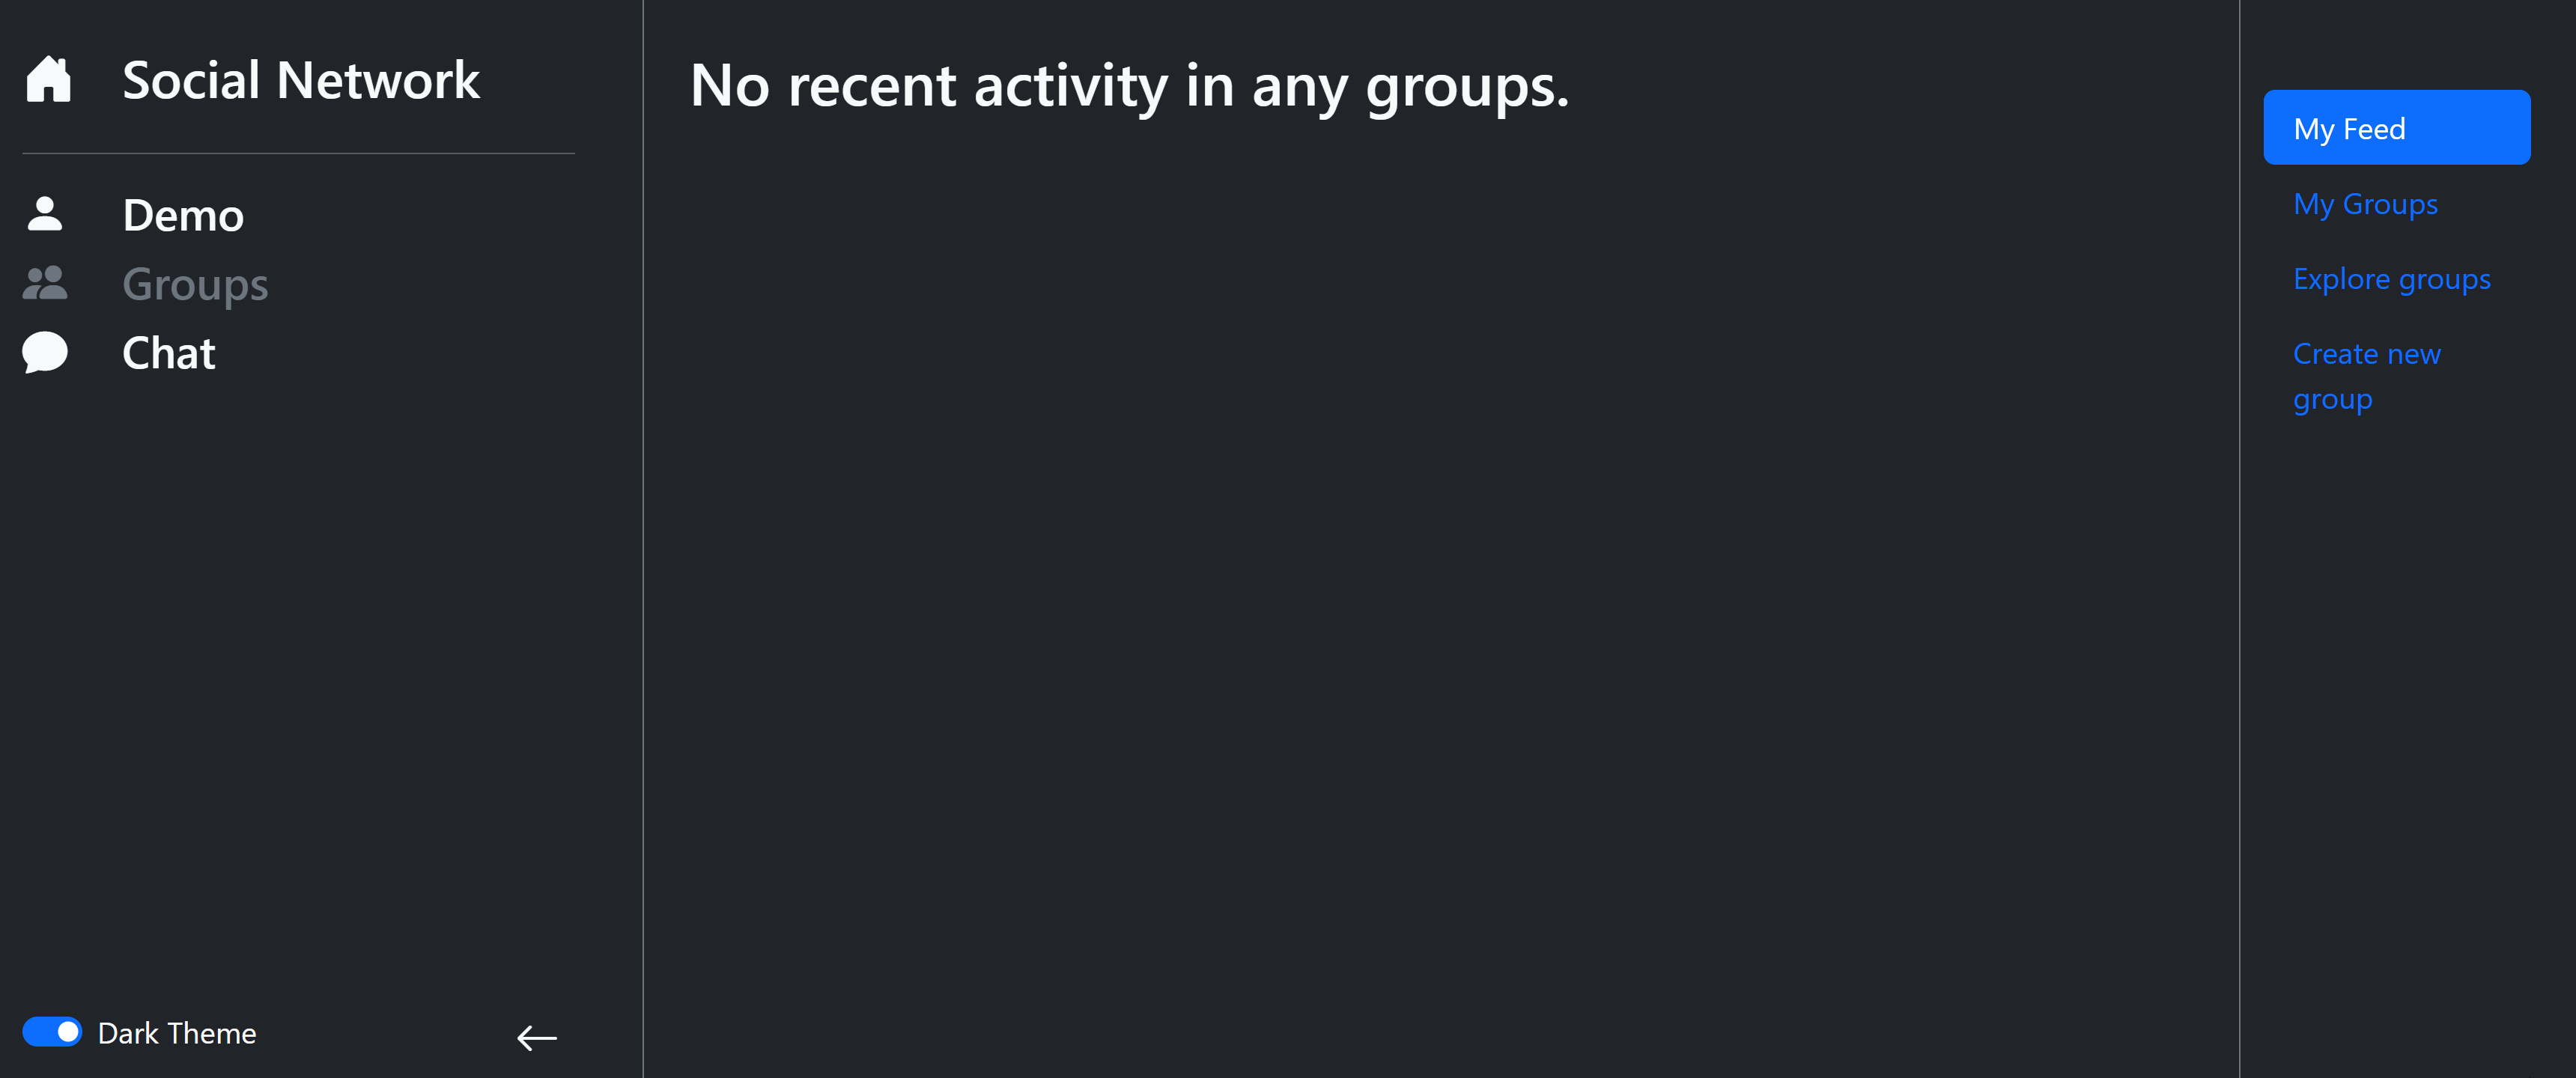Screen dimensions: 2576x1078
Task: Click the divider line below Social Network
Action: click(298, 153)
